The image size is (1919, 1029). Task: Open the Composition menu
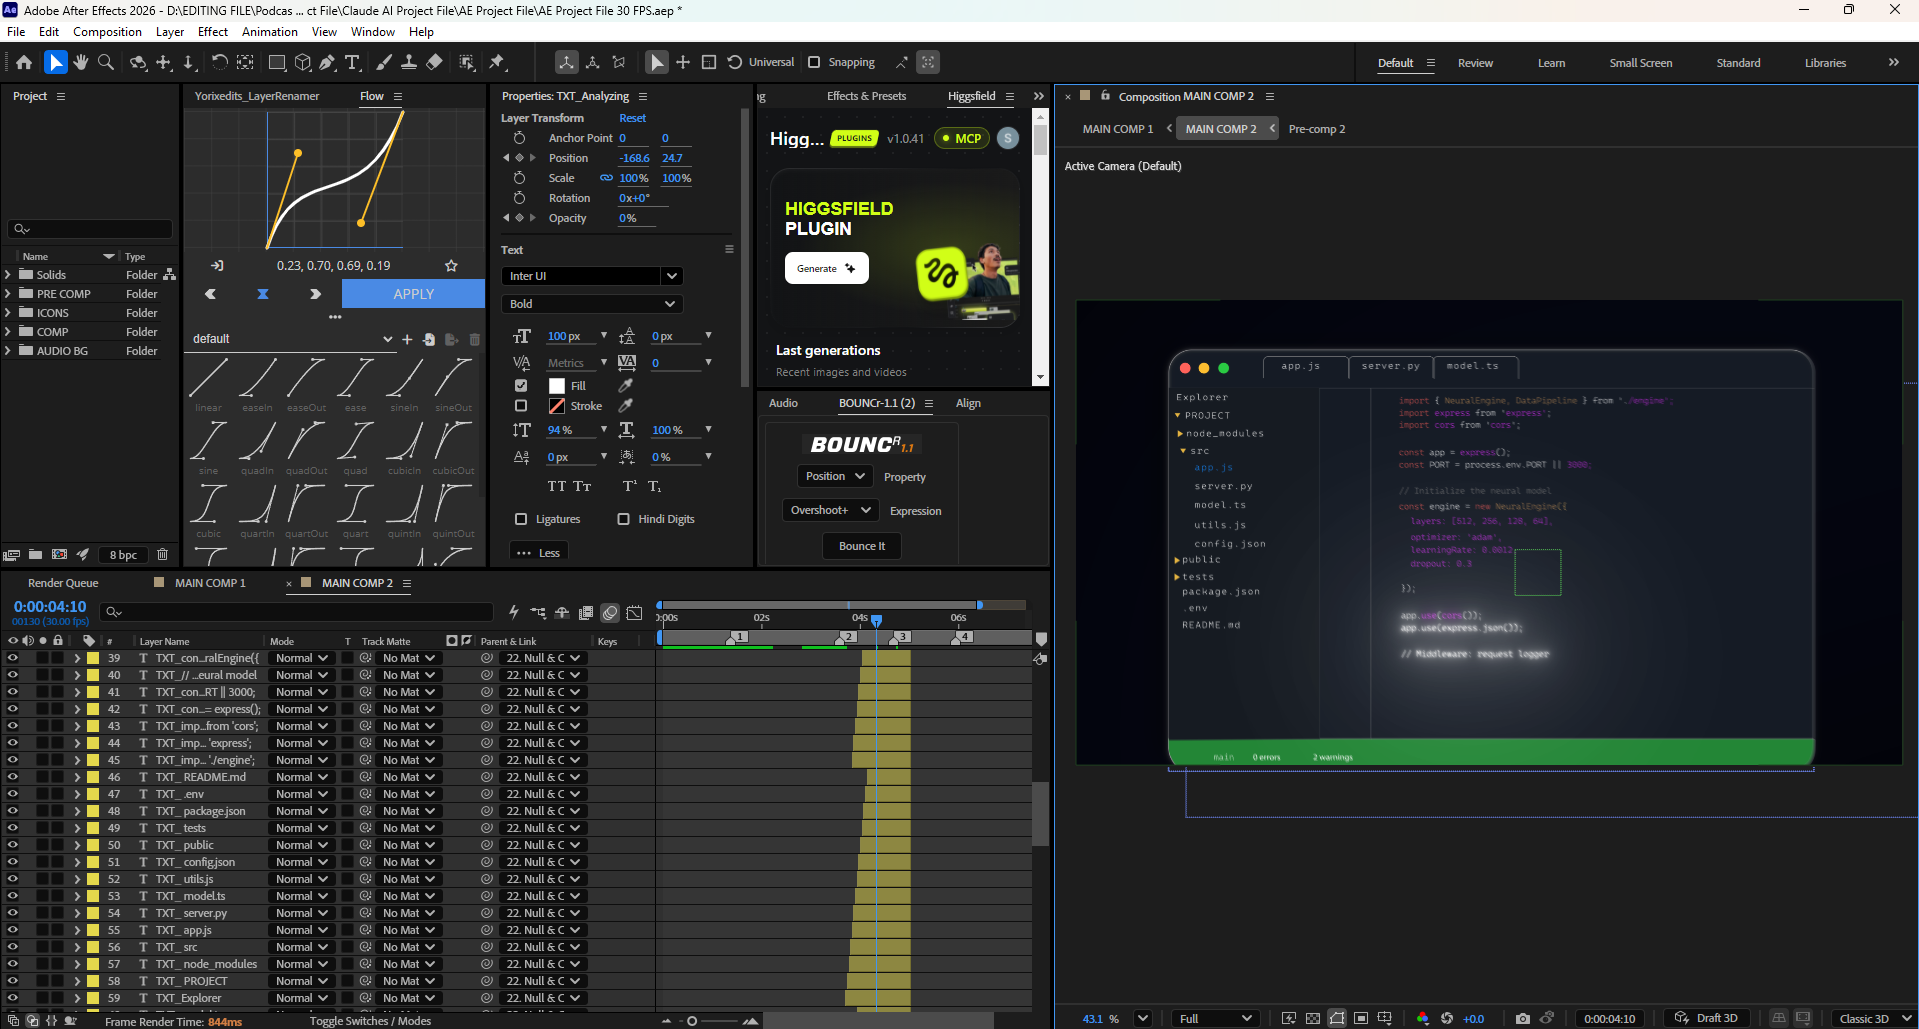(107, 32)
